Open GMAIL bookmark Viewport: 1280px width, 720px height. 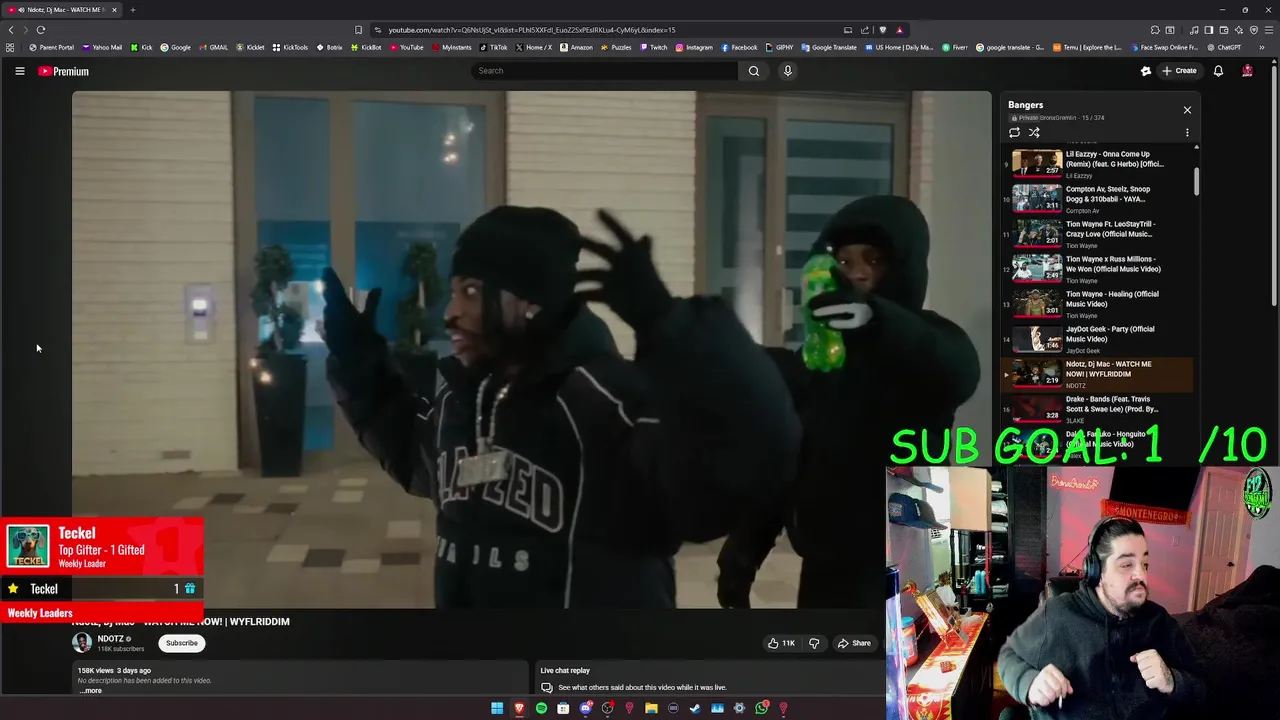pos(214,47)
